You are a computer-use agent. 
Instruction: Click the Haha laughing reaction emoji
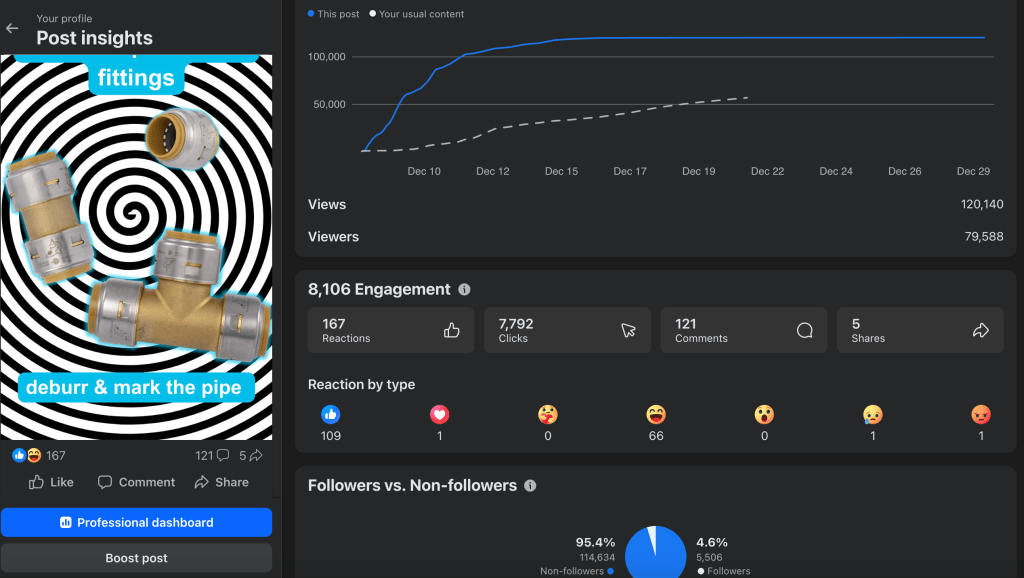pos(656,414)
